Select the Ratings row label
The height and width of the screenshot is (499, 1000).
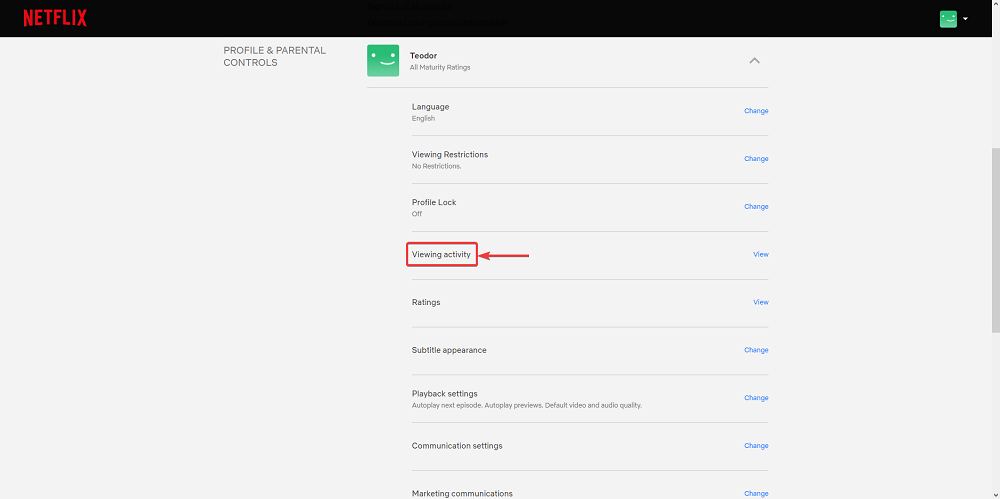coord(426,302)
